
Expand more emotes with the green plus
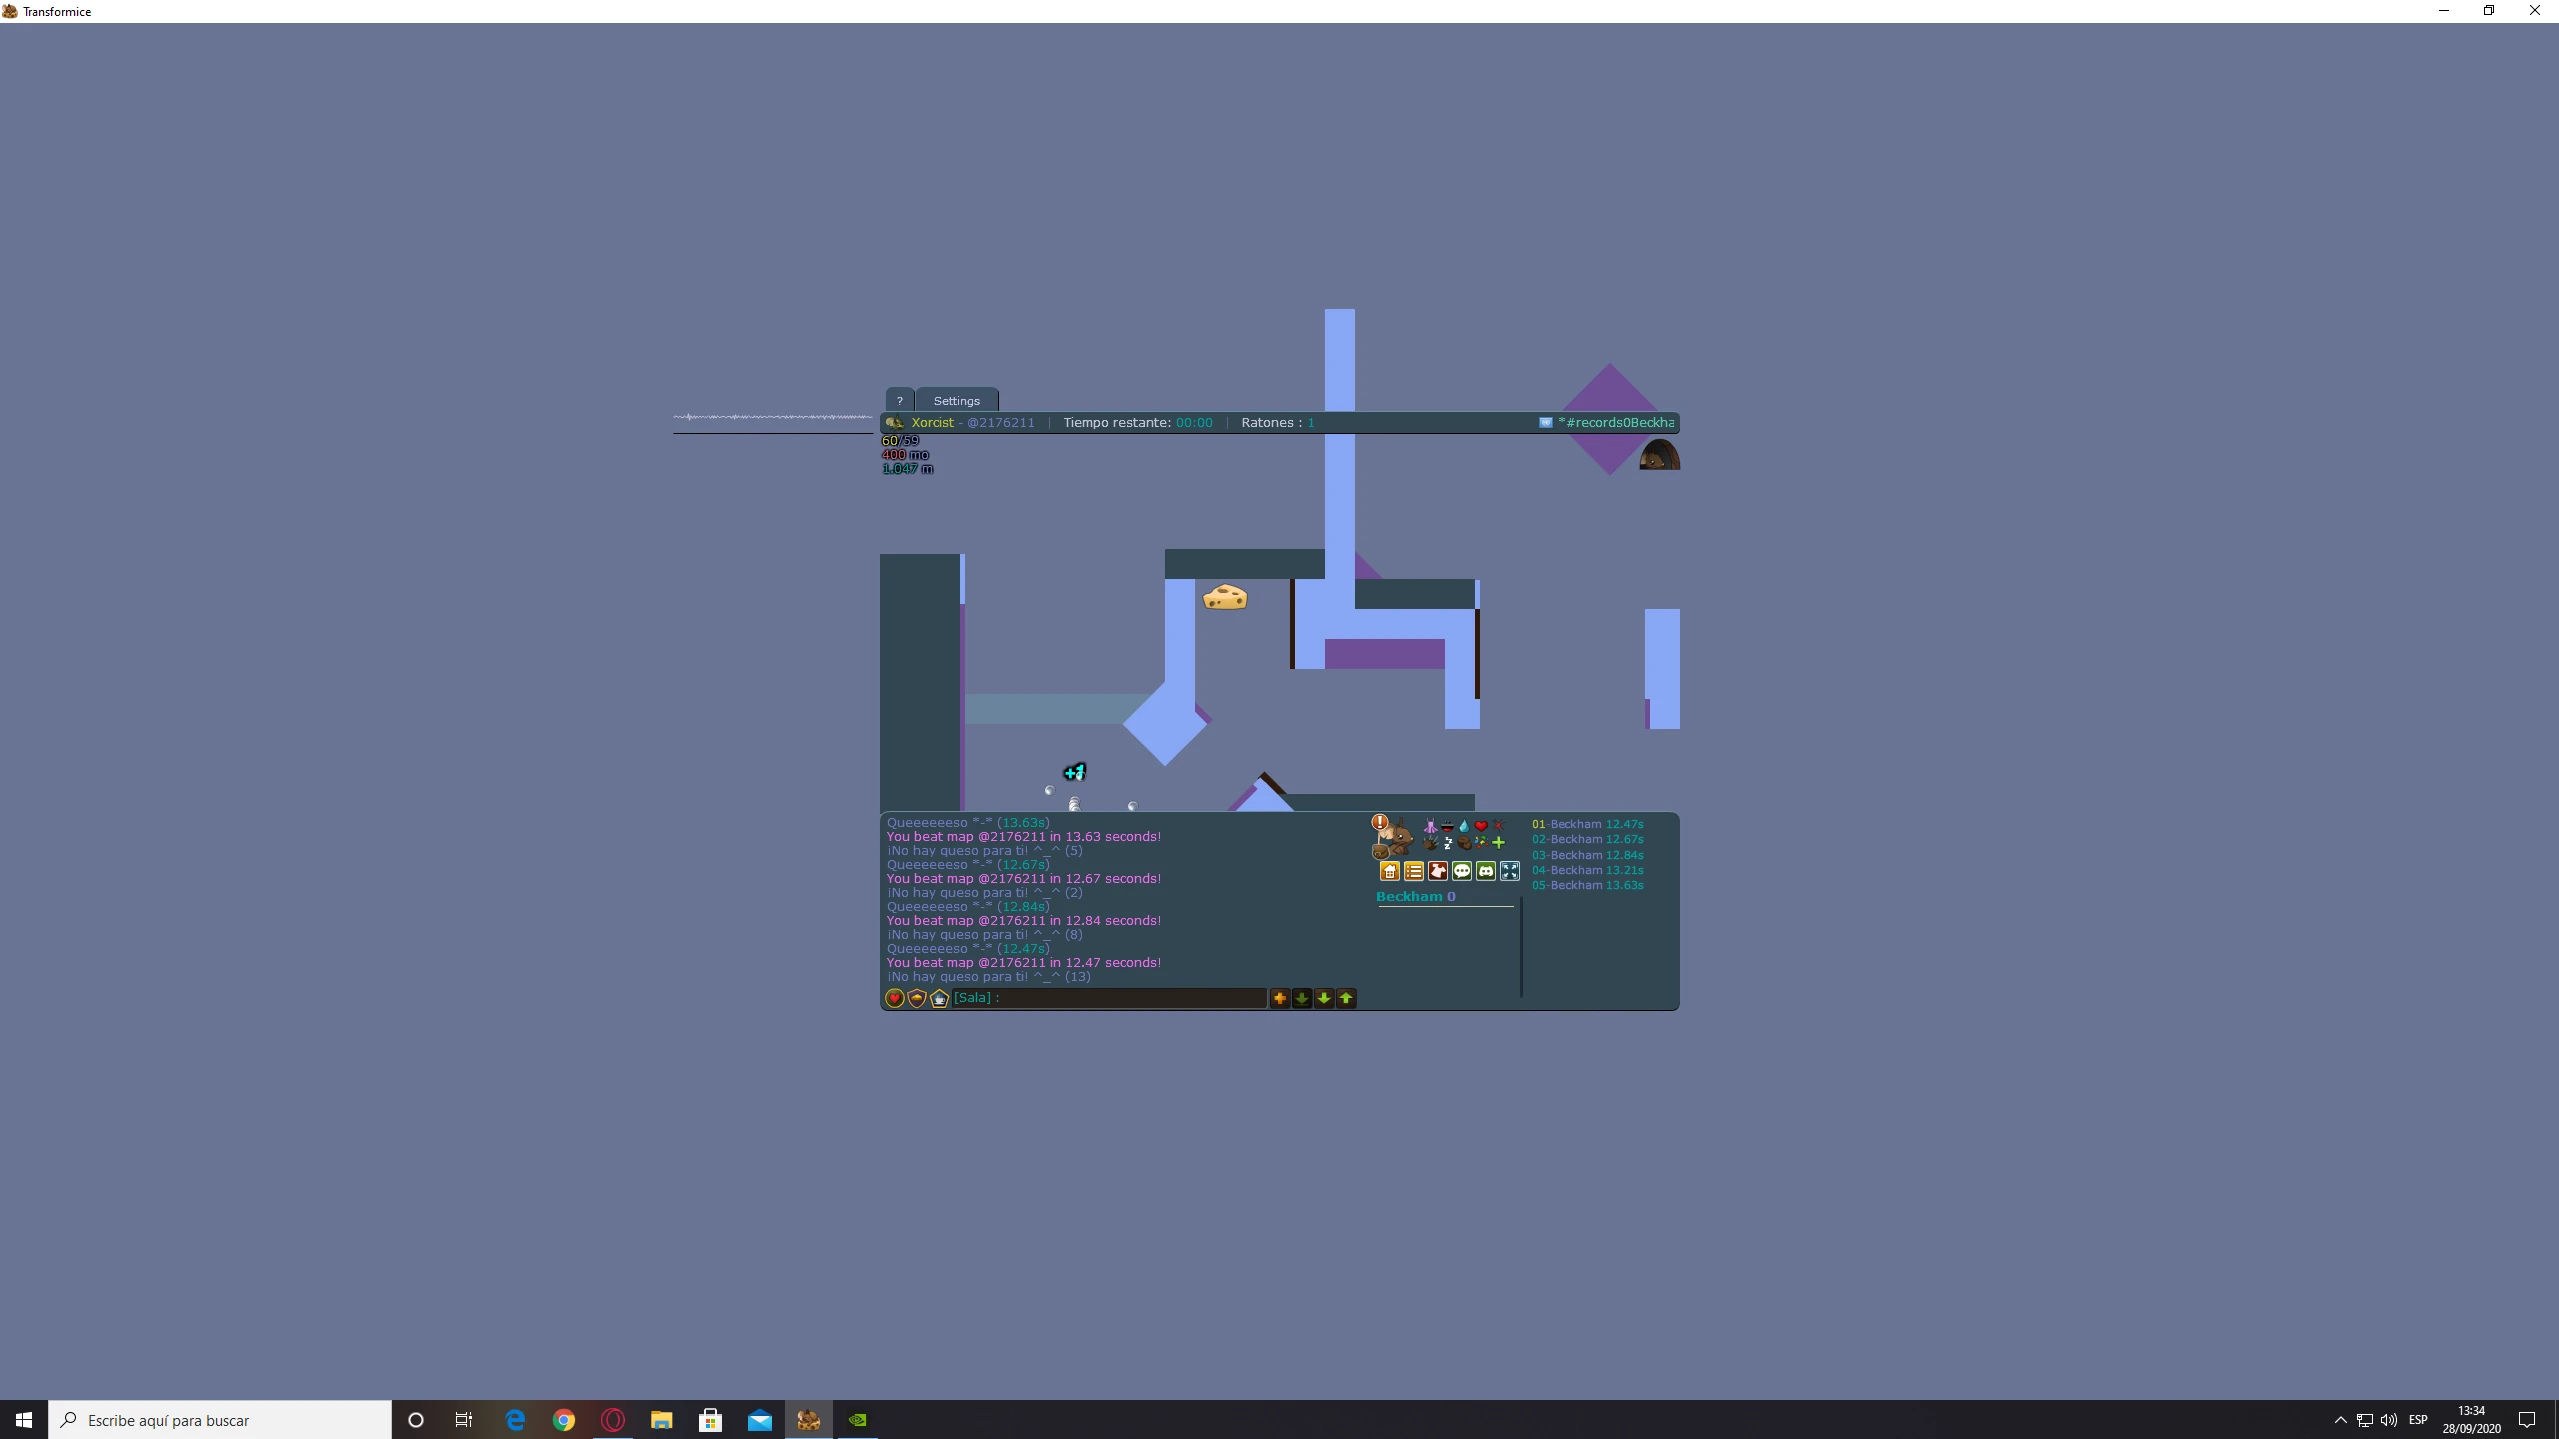tap(1498, 843)
